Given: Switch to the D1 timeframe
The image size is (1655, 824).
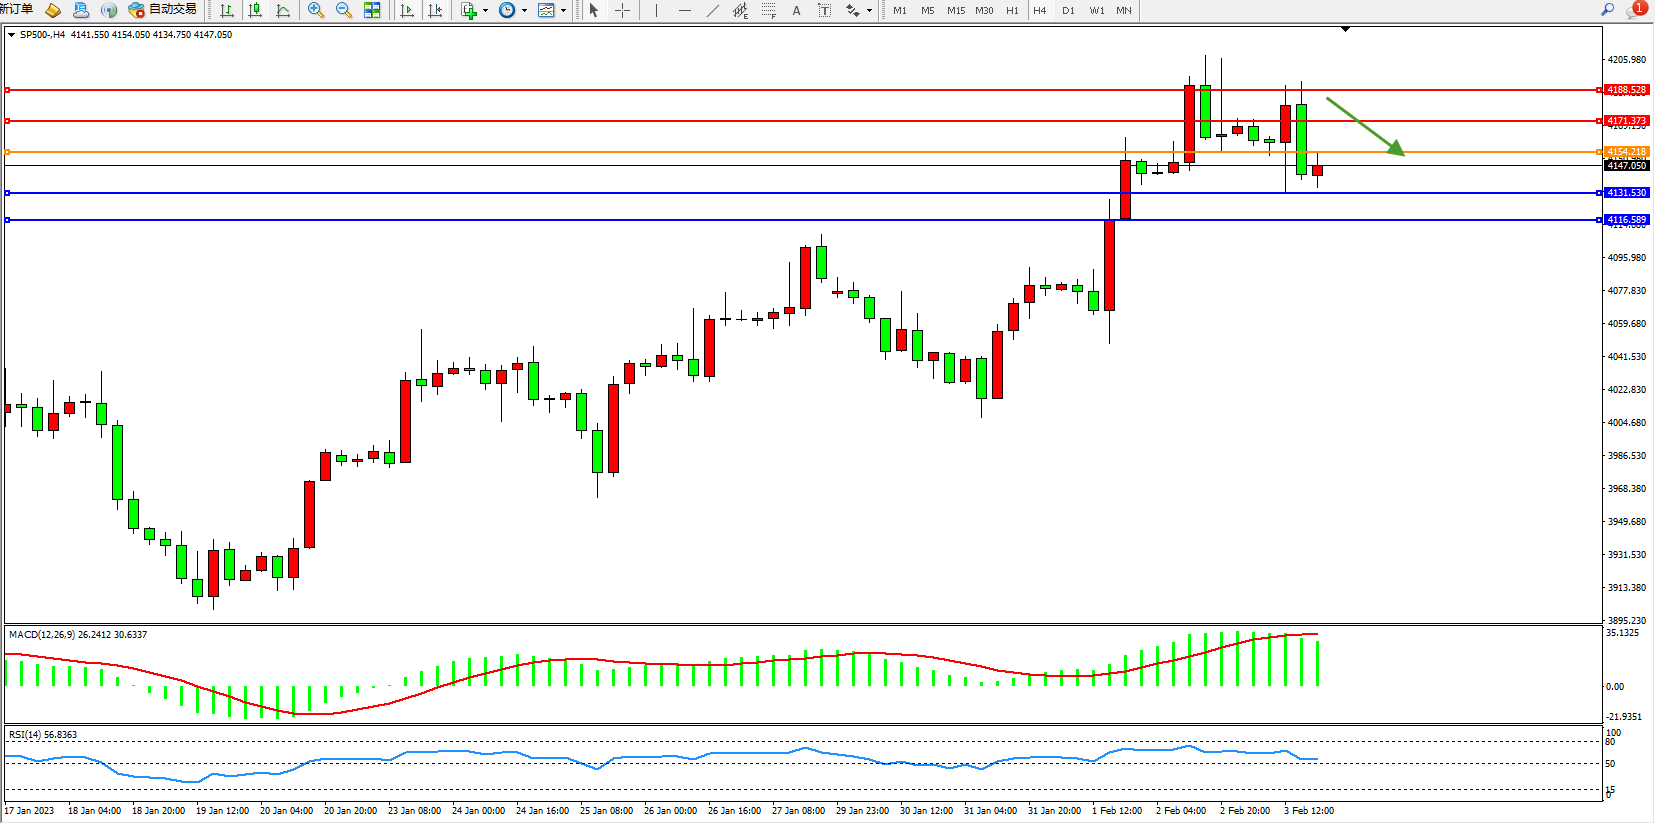Looking at the screenshot, I should [x=1068, y=10].
